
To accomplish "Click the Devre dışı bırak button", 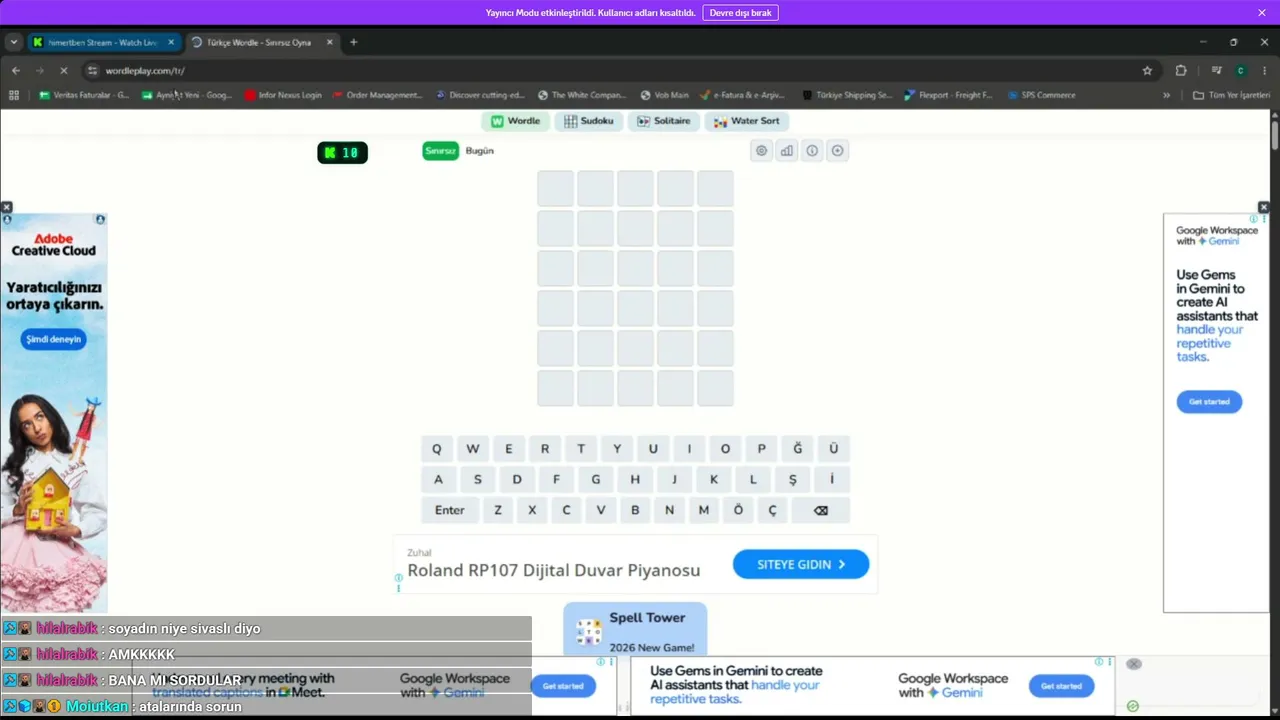I will [741, 13].
